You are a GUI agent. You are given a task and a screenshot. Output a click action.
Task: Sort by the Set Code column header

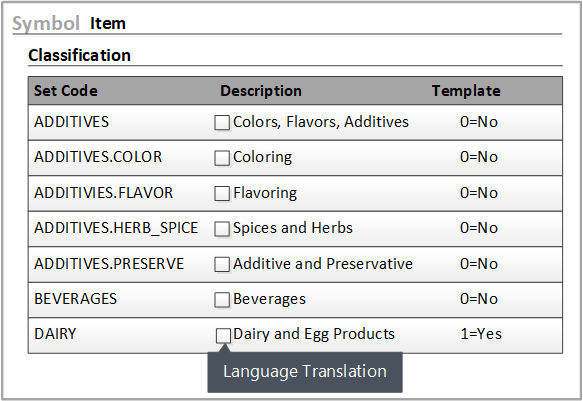pos(66,91)
